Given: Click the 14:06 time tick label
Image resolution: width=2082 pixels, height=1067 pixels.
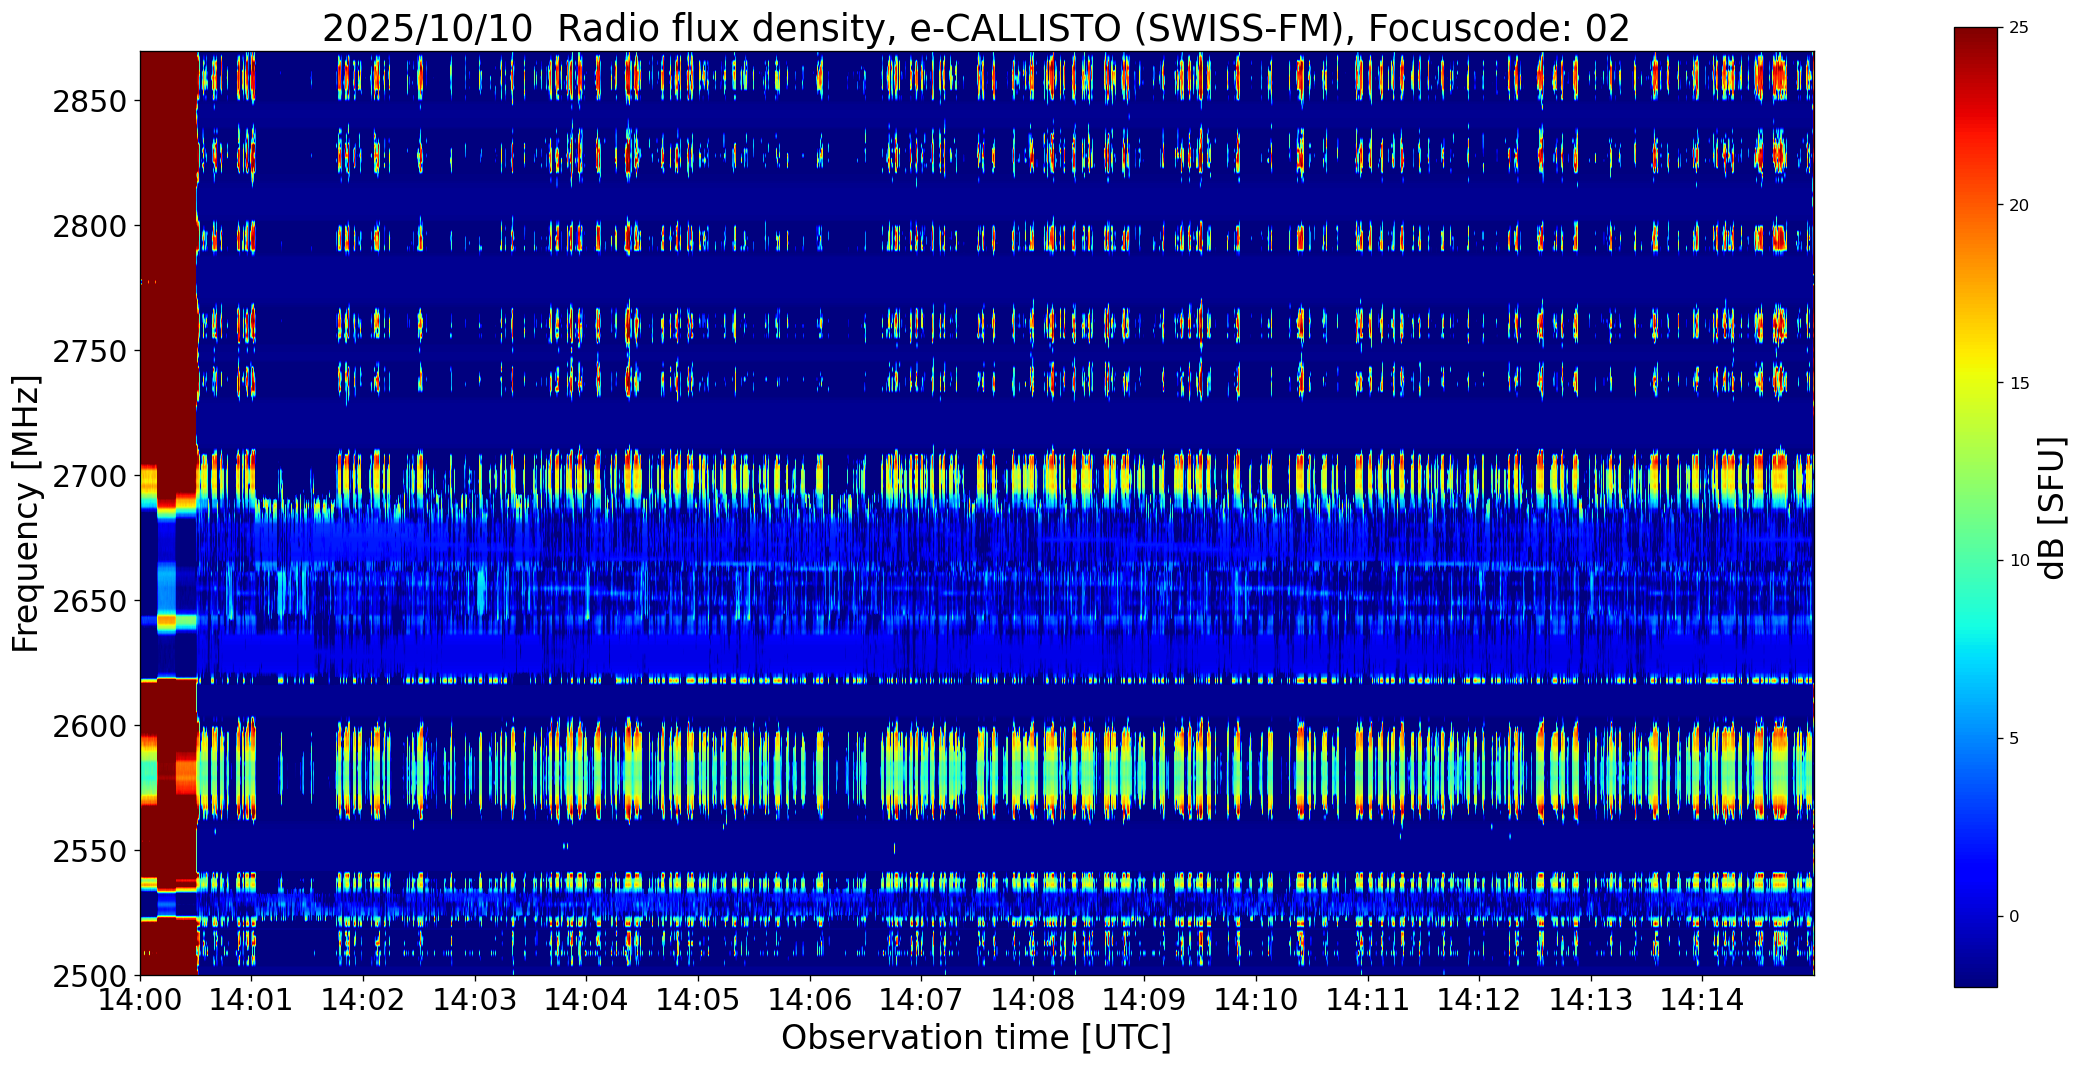Looking at the screenshot, I should (810, 999).
